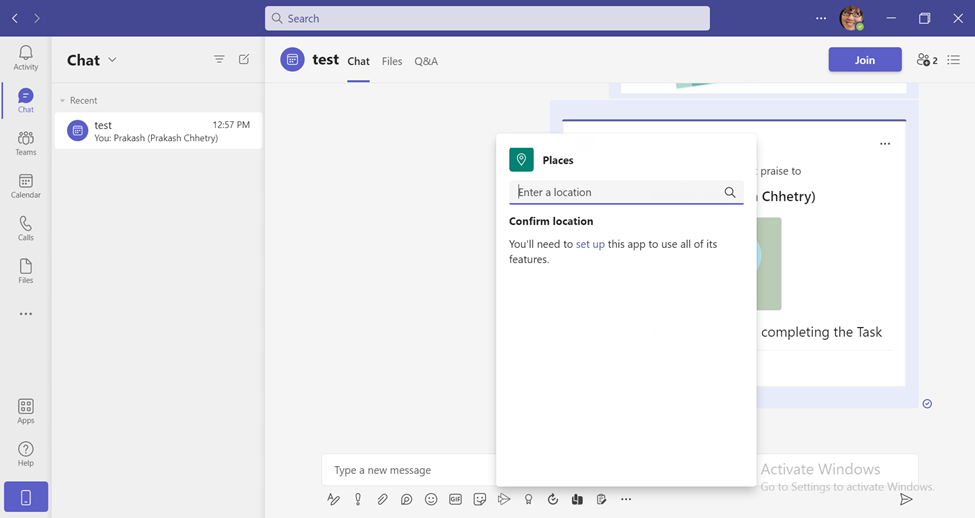Open the meeting notes list icon
975x518 pixels.
(x=954, y=60)
